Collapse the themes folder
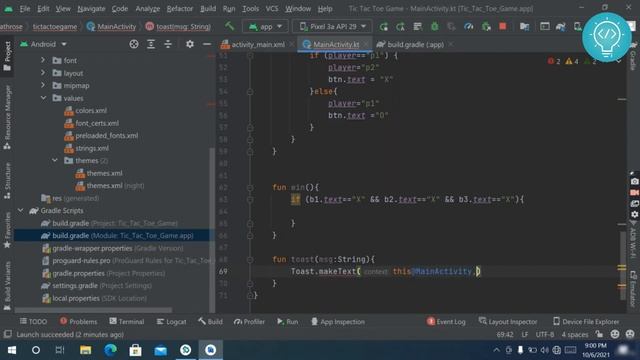This screenshot has width=640, height=360. [55, 160]
